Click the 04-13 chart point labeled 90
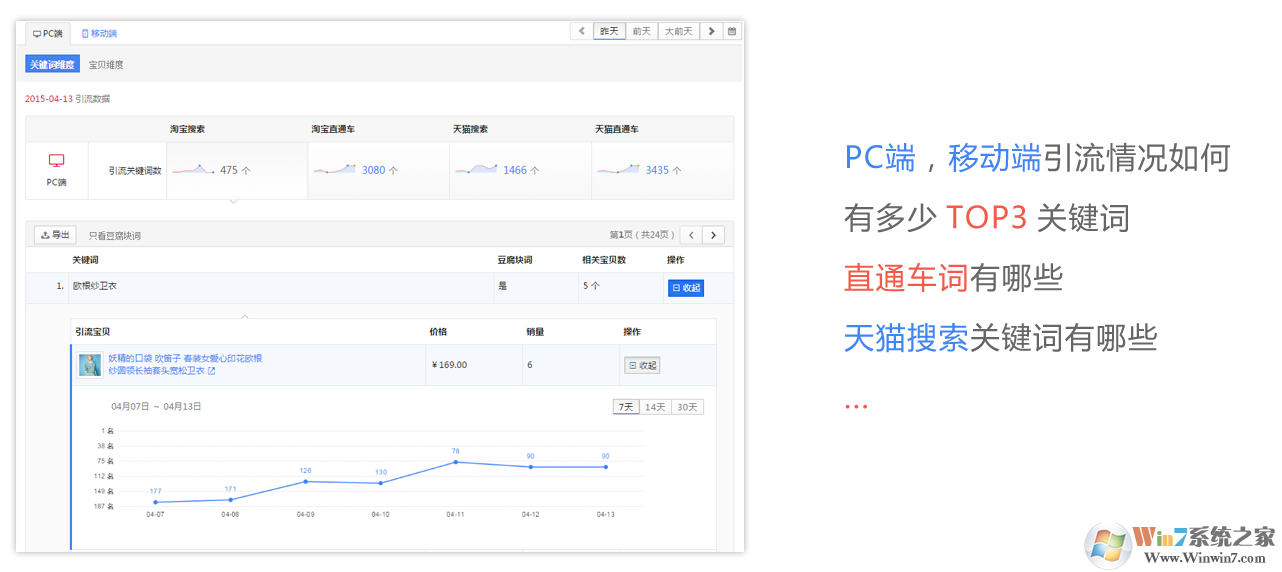The image size is (1282, 572). coord(606,467)
